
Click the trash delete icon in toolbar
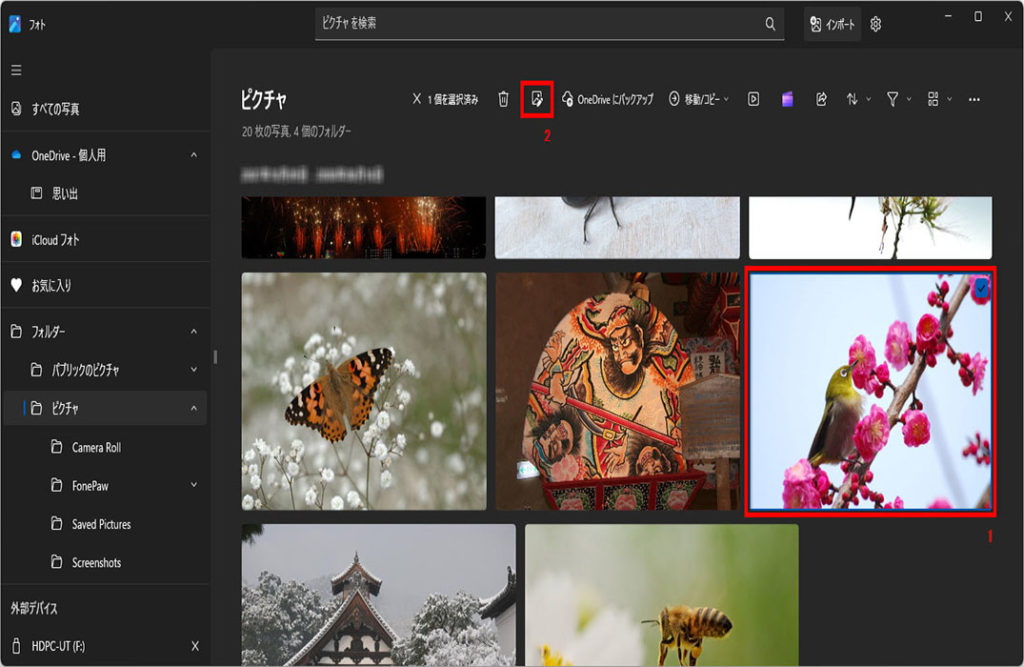coord(504,99)
